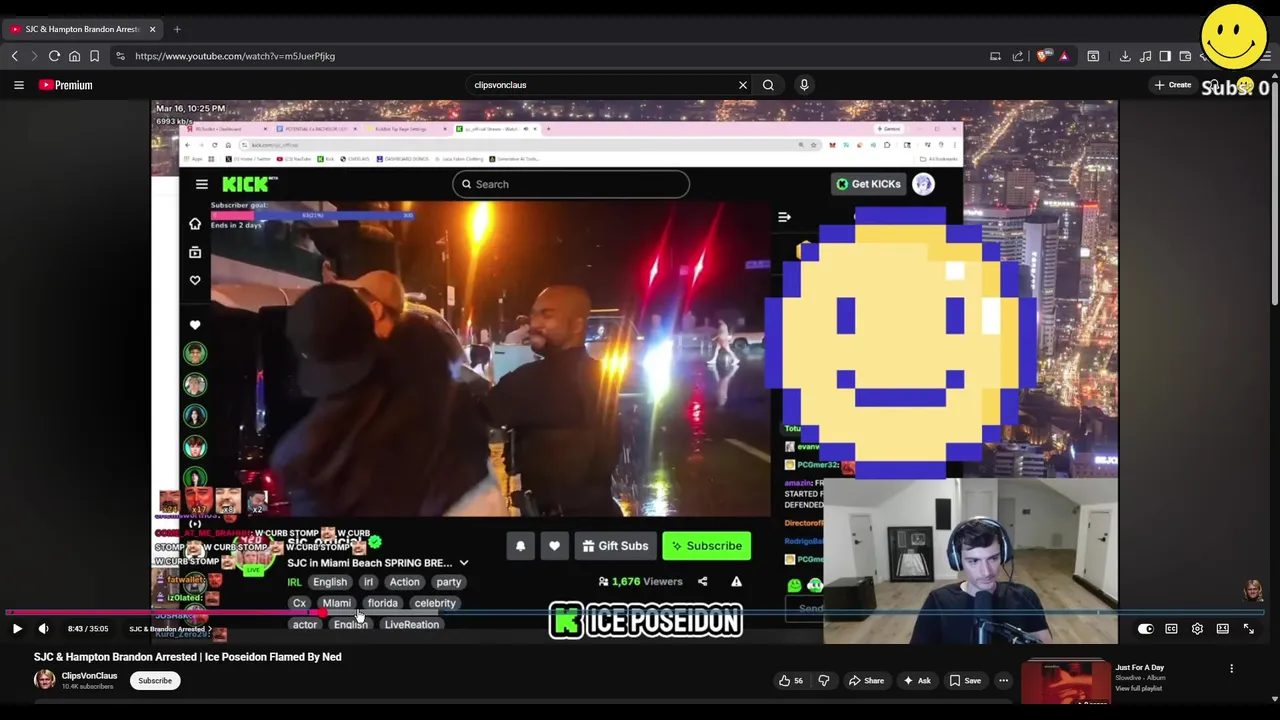Open ClipsVonClaus channel avatar
Image resolution: width=1280 pixels, height=720 pixels.
pyautogui.click(x=44, y=680)
